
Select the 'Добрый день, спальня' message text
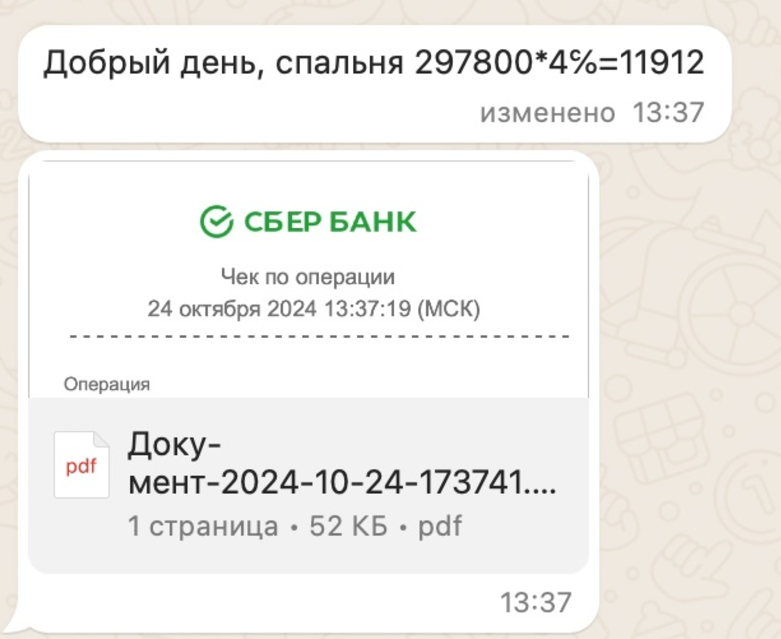pos(223,63)
